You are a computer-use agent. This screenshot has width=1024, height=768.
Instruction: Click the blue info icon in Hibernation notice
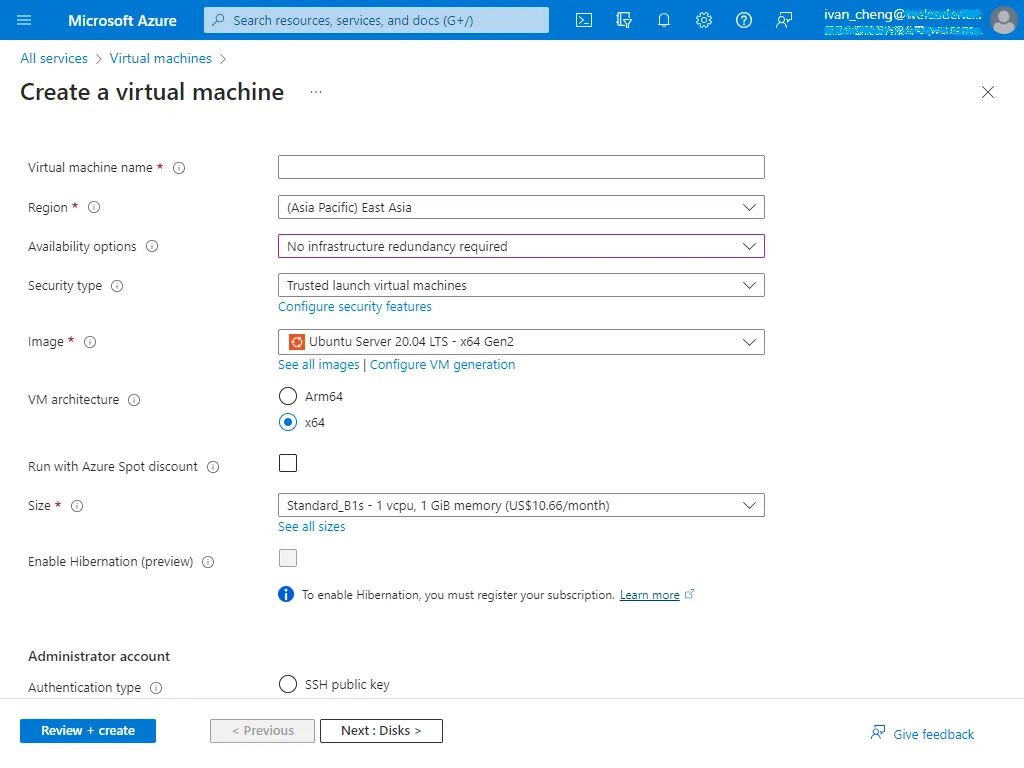point(286,594)
